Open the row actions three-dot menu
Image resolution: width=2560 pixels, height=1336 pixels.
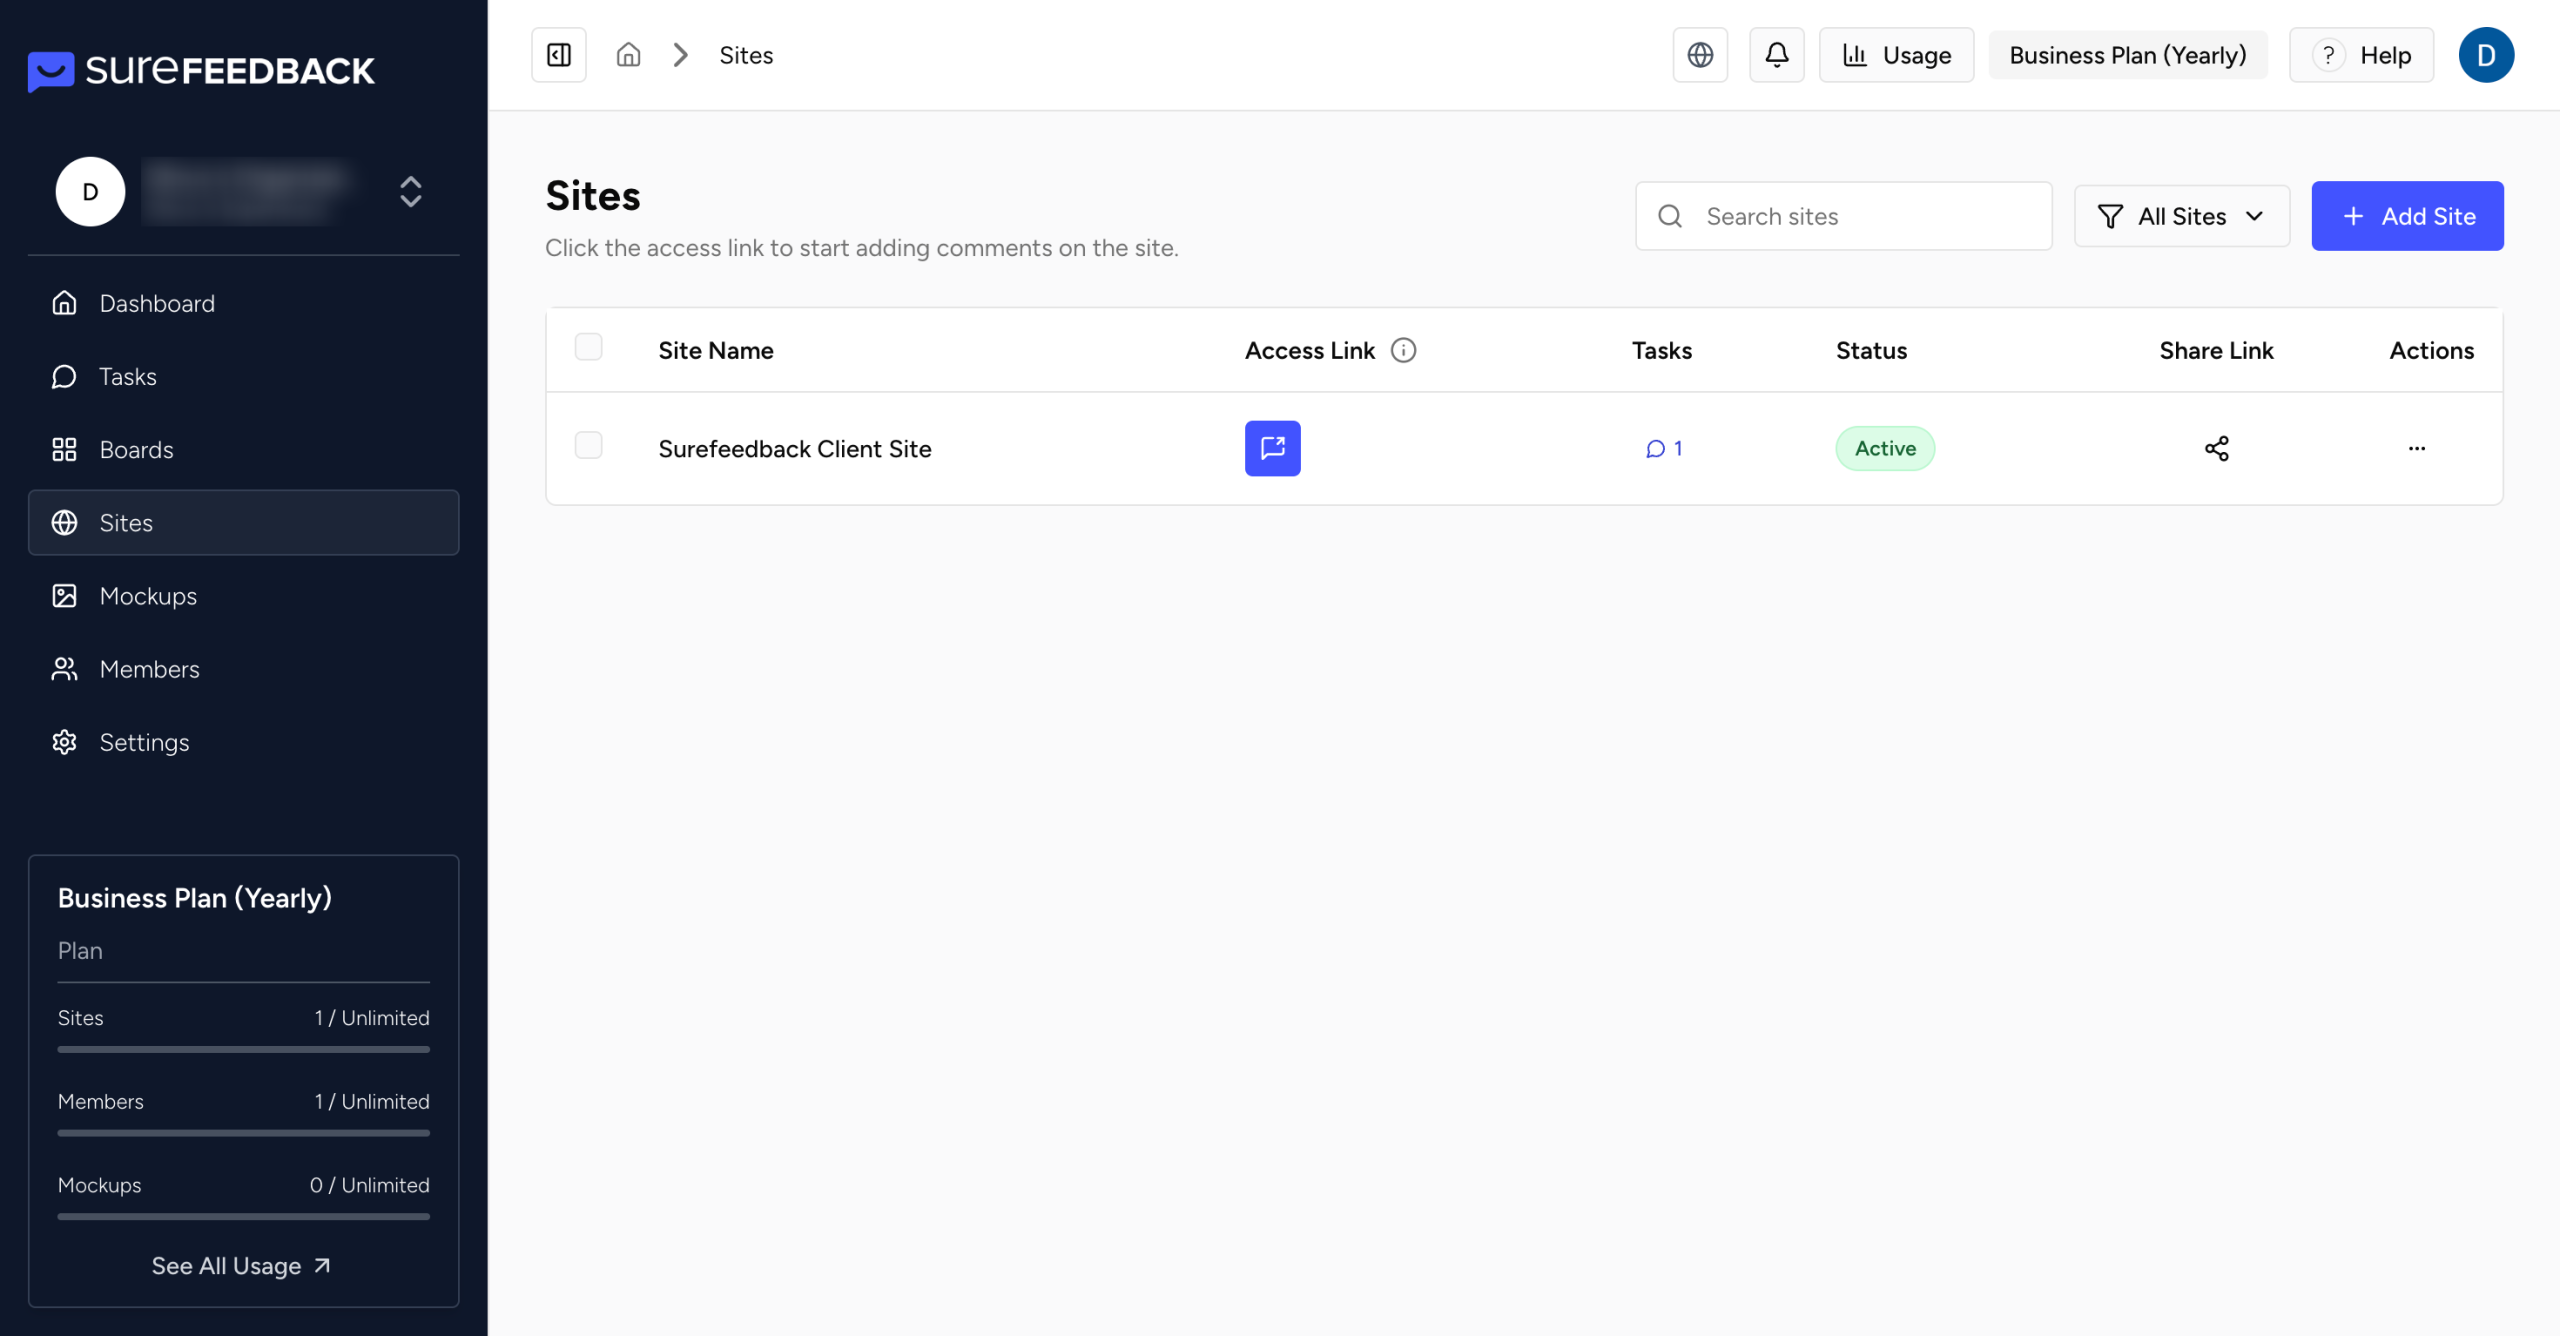coord(2416,448)
